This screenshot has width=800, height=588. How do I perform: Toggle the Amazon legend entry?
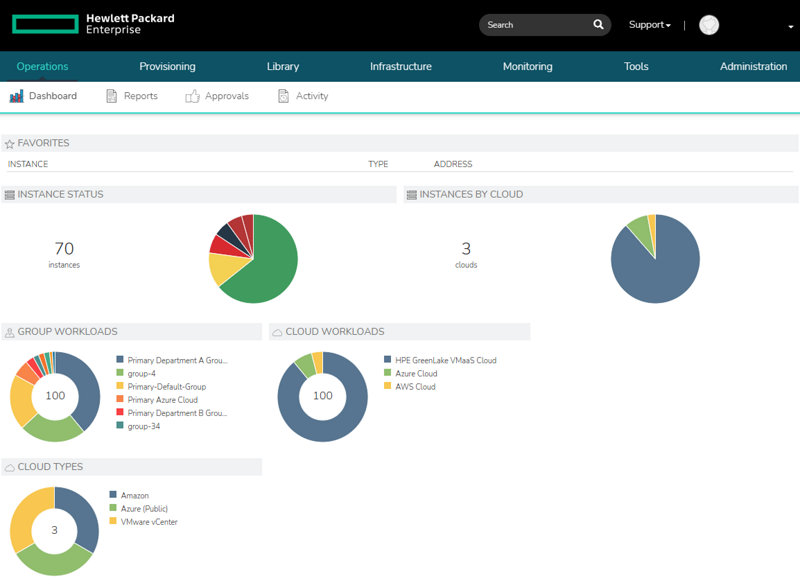click(134, 495)
